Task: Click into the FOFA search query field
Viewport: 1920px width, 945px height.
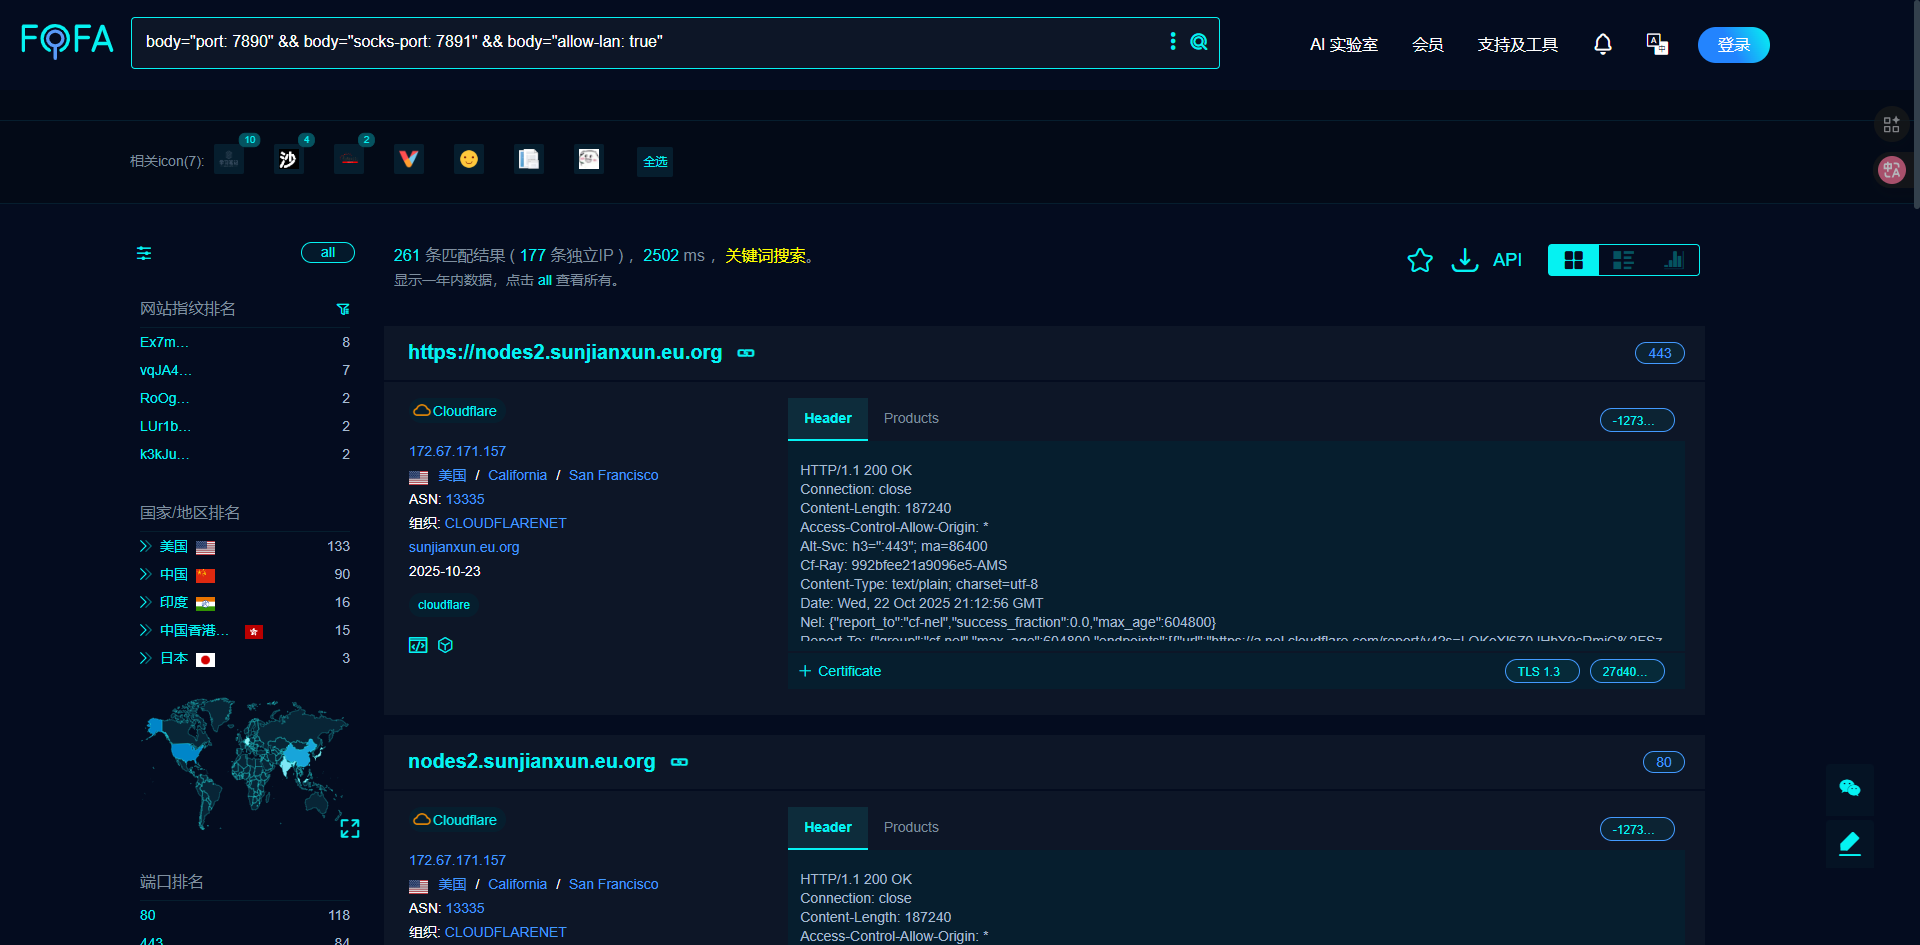Action: pyautogui.click(x=650, y=42)
